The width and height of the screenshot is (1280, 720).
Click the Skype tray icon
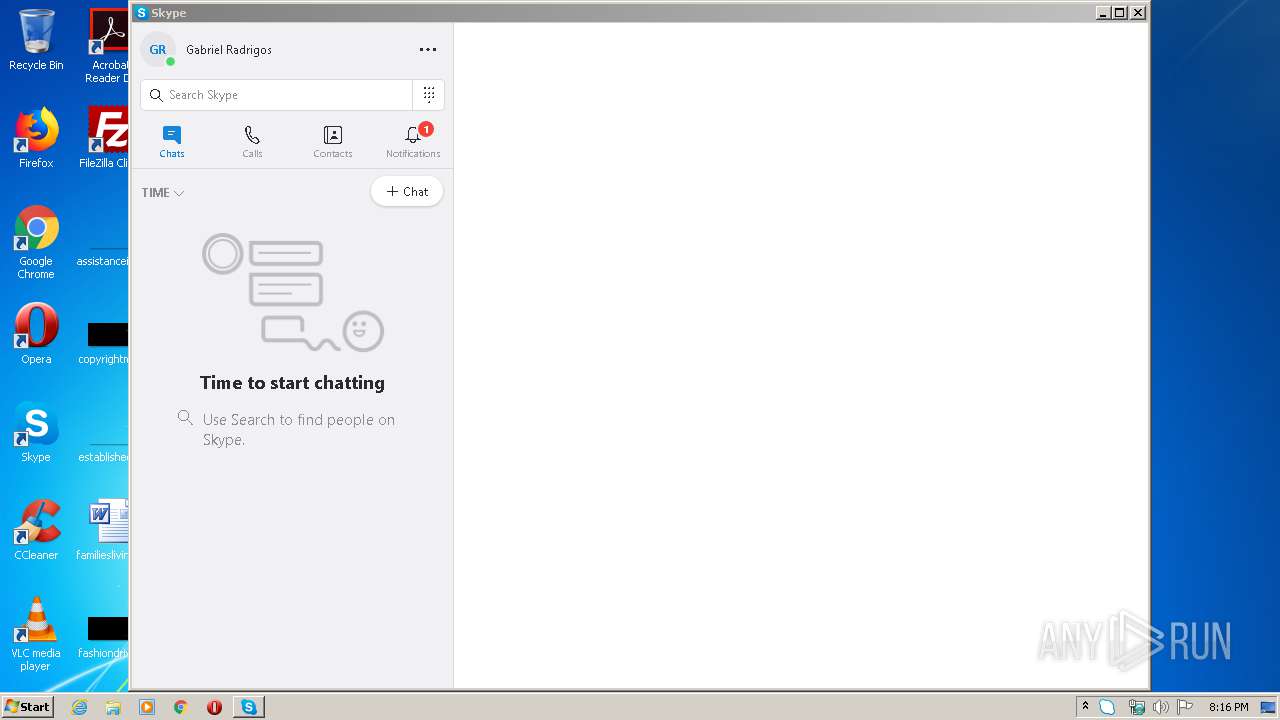point(1108,707)
